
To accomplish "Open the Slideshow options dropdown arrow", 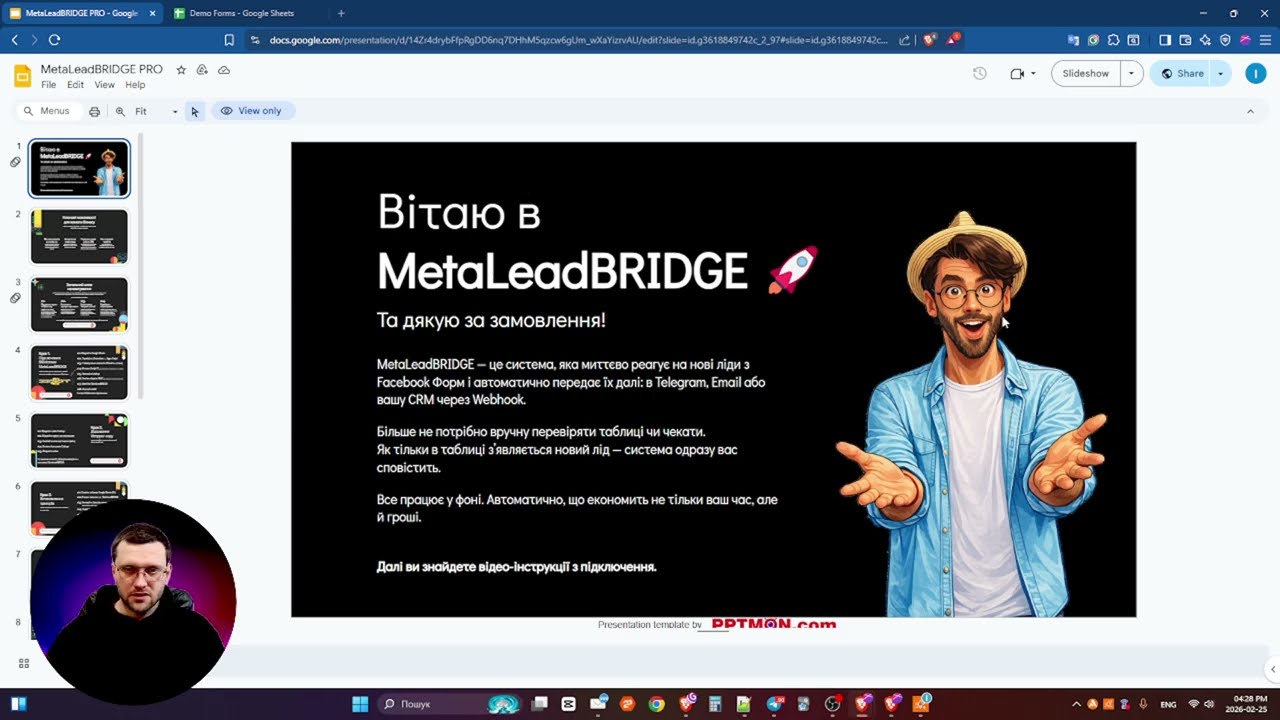I will tap(1131, 73).
